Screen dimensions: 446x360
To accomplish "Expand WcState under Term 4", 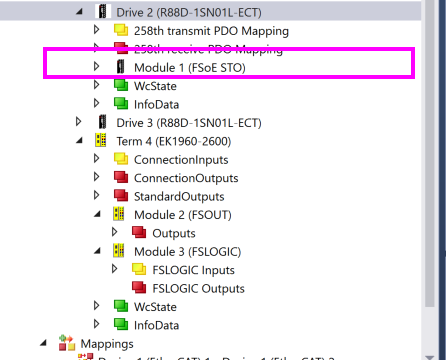I will 97,305.
